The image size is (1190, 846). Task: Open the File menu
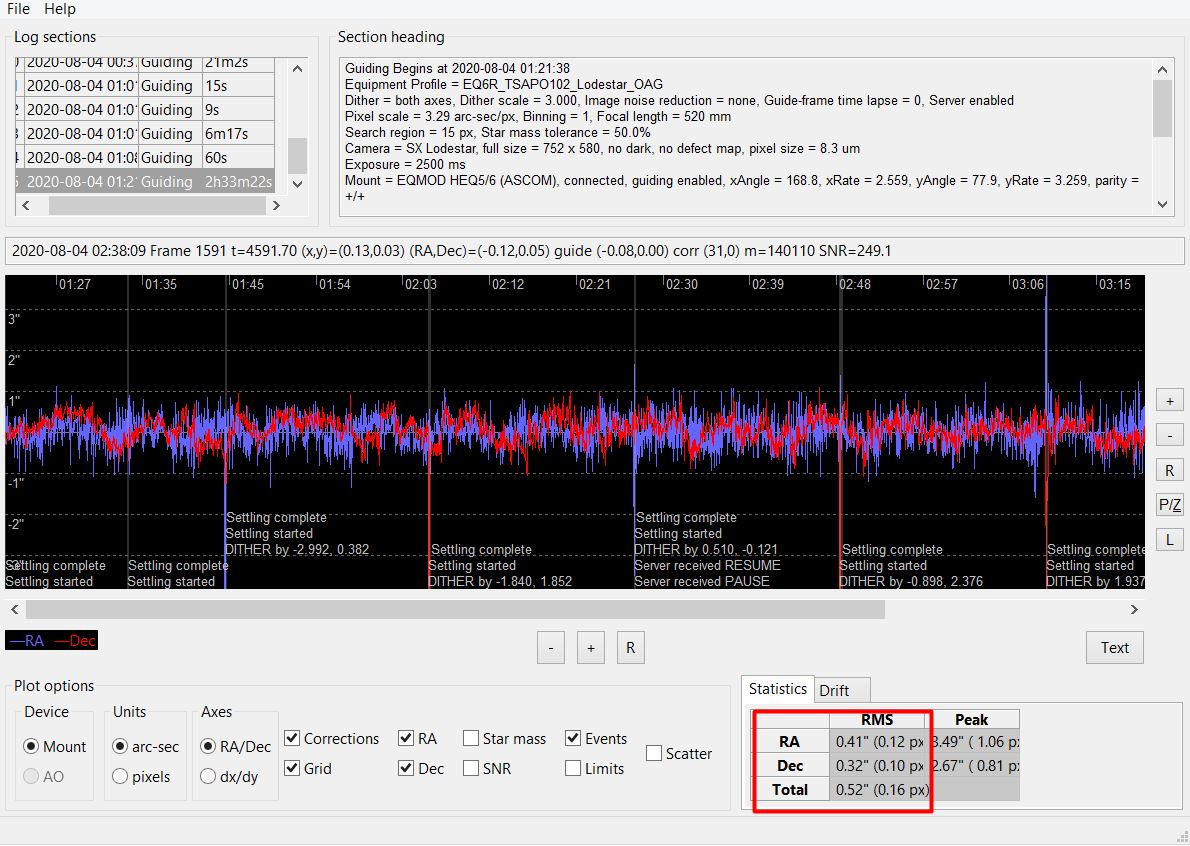click(x=18, y=9)
